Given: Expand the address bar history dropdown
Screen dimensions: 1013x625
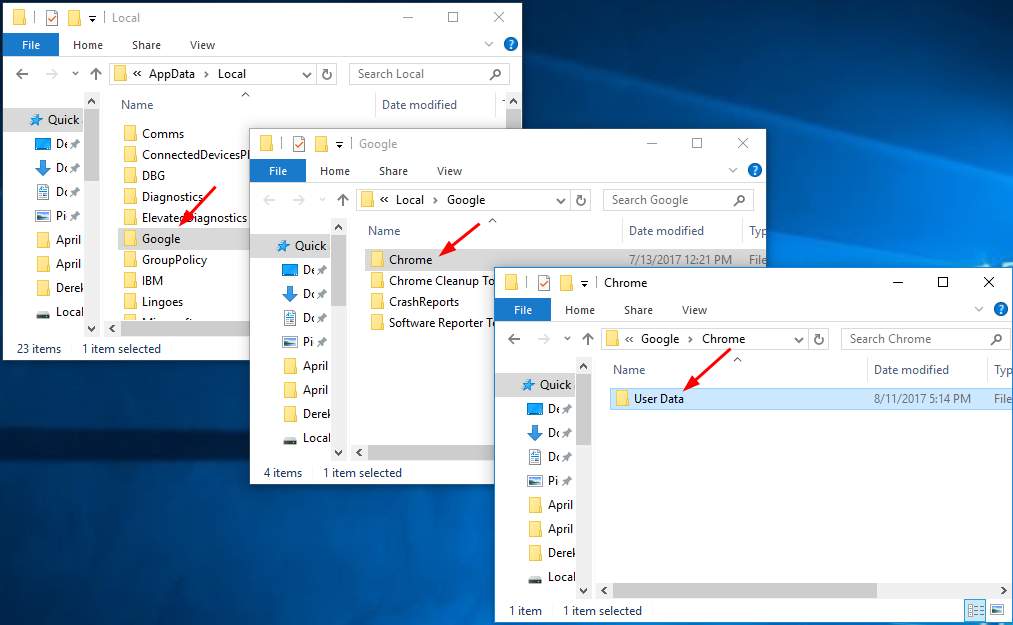Looking at the screenshot, I should coord(798,338).
